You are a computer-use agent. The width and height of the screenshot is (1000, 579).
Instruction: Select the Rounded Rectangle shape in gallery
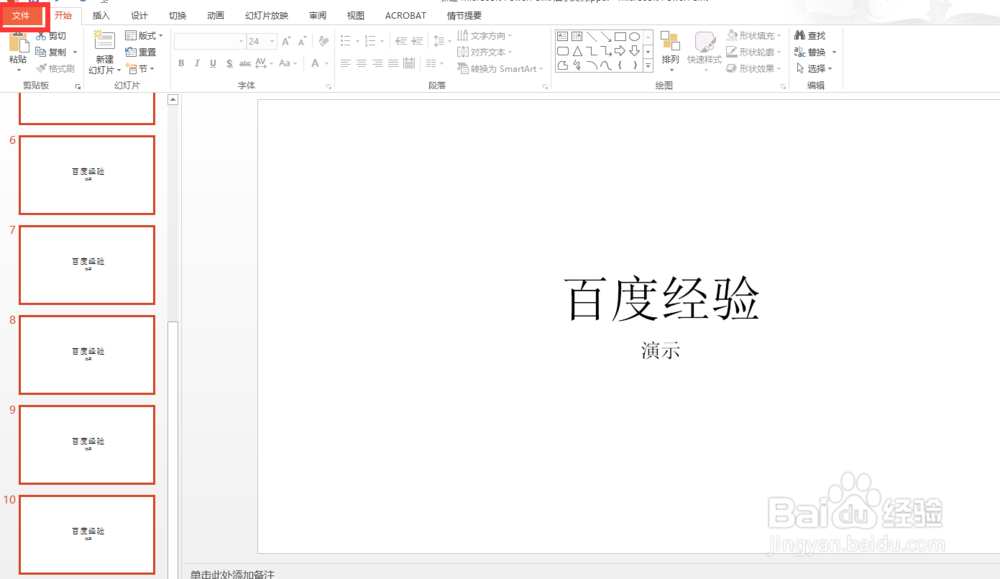[x=562, y=51]
